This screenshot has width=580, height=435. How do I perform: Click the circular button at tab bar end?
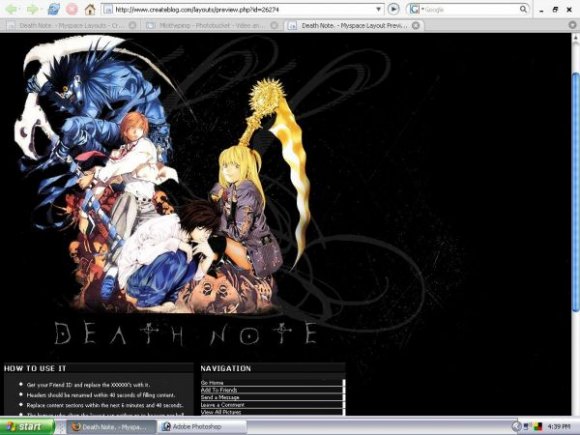point(572,25)
